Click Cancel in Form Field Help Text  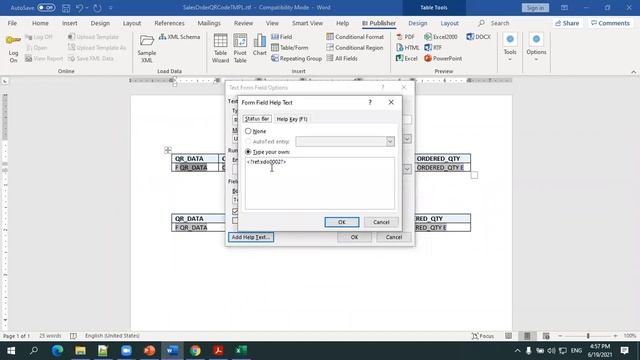(x=381, y=222)
